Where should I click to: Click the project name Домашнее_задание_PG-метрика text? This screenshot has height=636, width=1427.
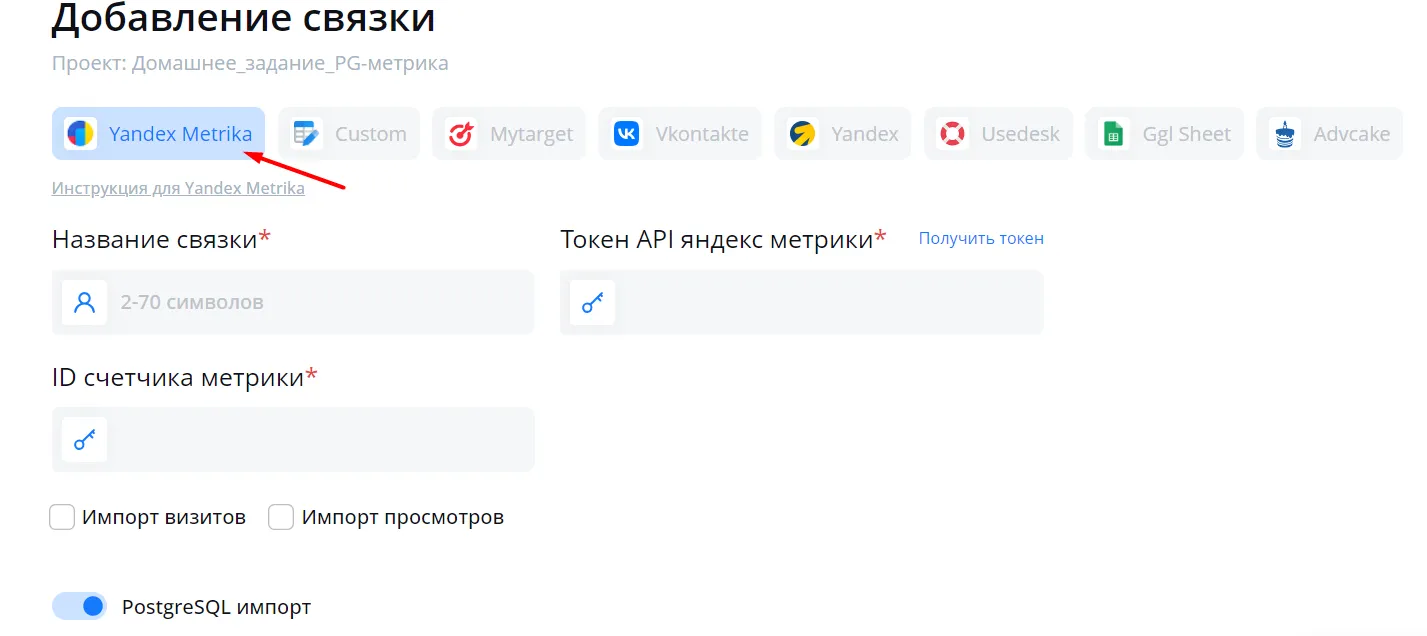pyautogui.click(x=291, y=63)
